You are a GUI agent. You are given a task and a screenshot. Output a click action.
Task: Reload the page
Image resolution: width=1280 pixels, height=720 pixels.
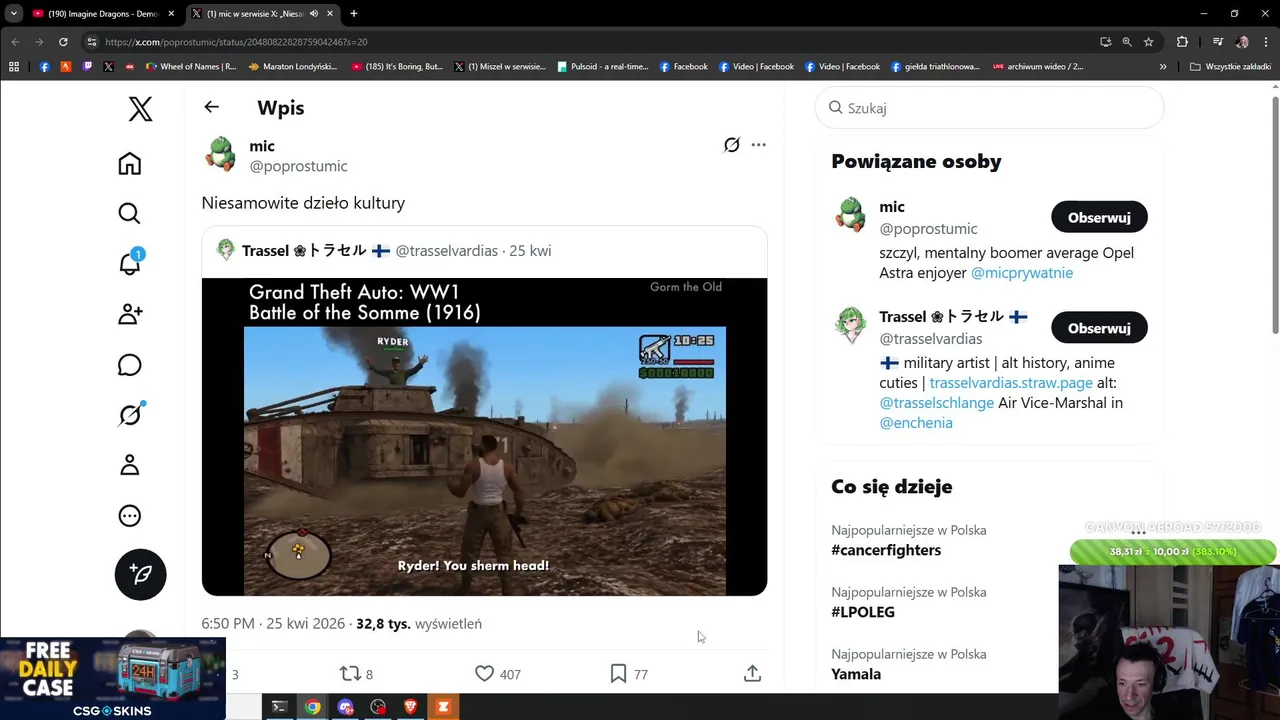(x=63, y=42)
